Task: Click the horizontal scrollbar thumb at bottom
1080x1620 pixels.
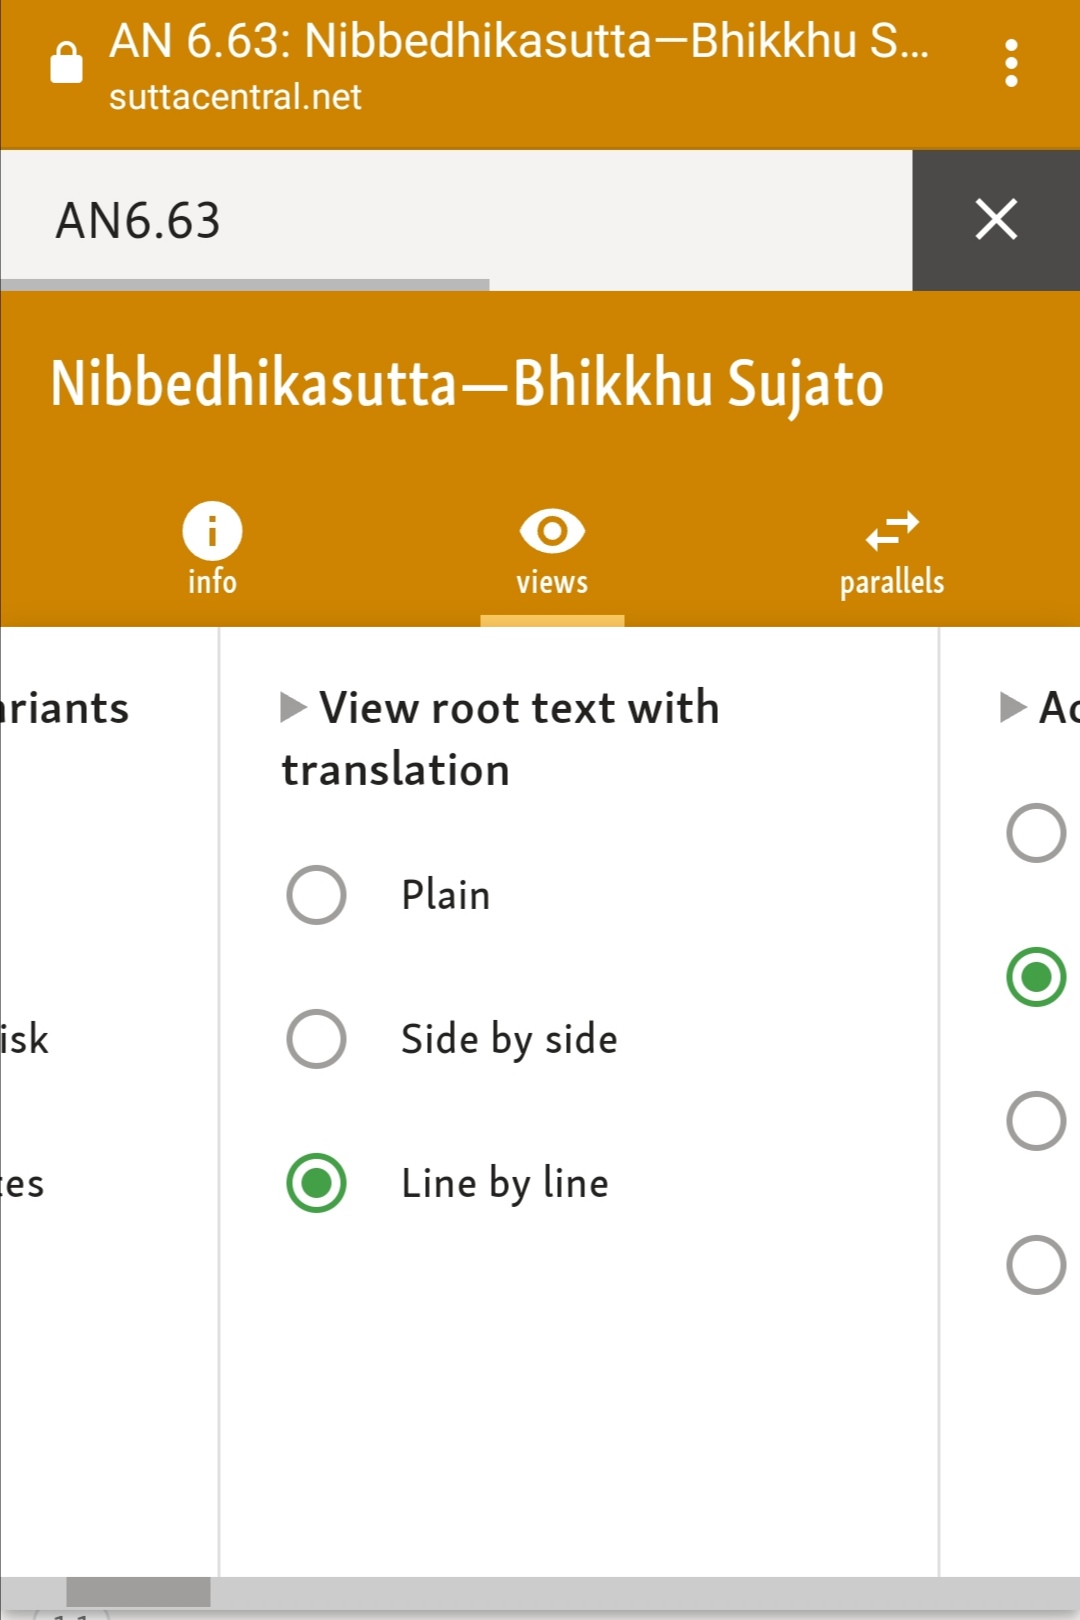Action: [138, 1591]
